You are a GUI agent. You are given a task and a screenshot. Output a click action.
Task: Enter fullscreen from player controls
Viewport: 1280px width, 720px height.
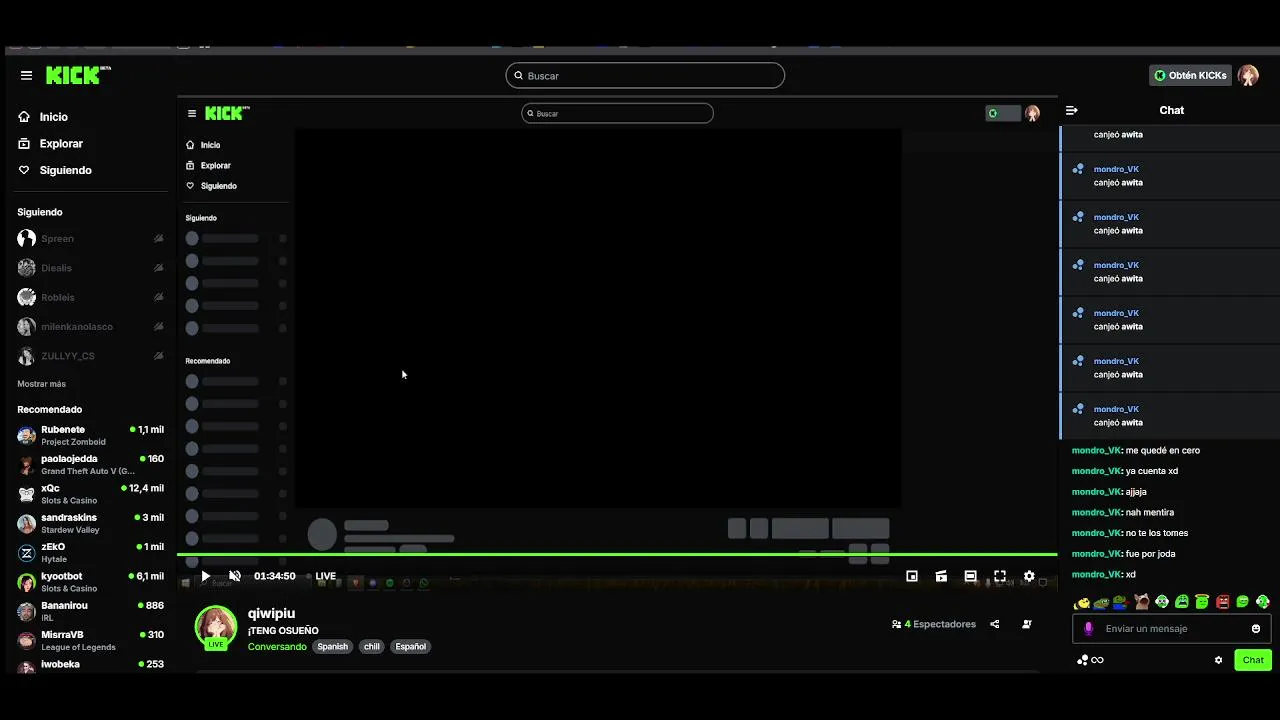(x=1000, y=576)
